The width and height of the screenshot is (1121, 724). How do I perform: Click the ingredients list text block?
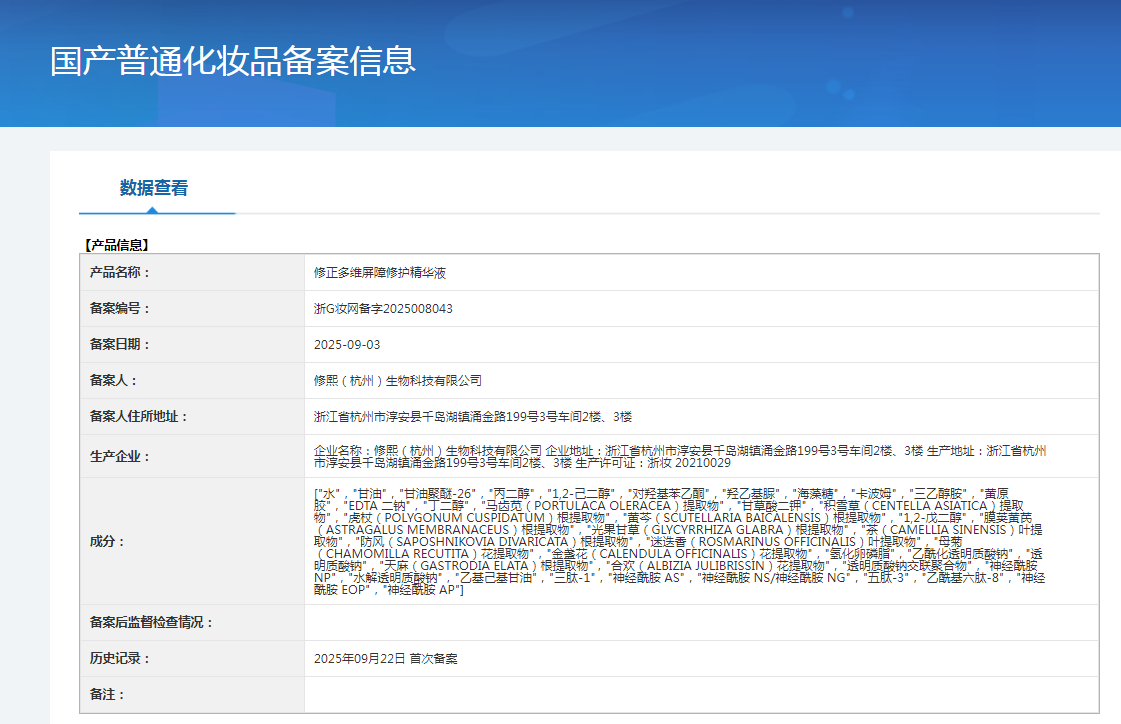coord(680,541)
